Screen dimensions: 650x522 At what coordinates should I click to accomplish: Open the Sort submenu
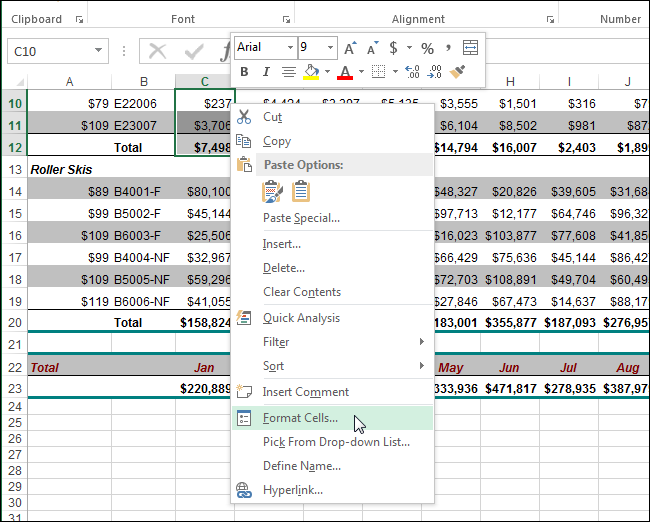pyautogui.click(x=274, y=366)
